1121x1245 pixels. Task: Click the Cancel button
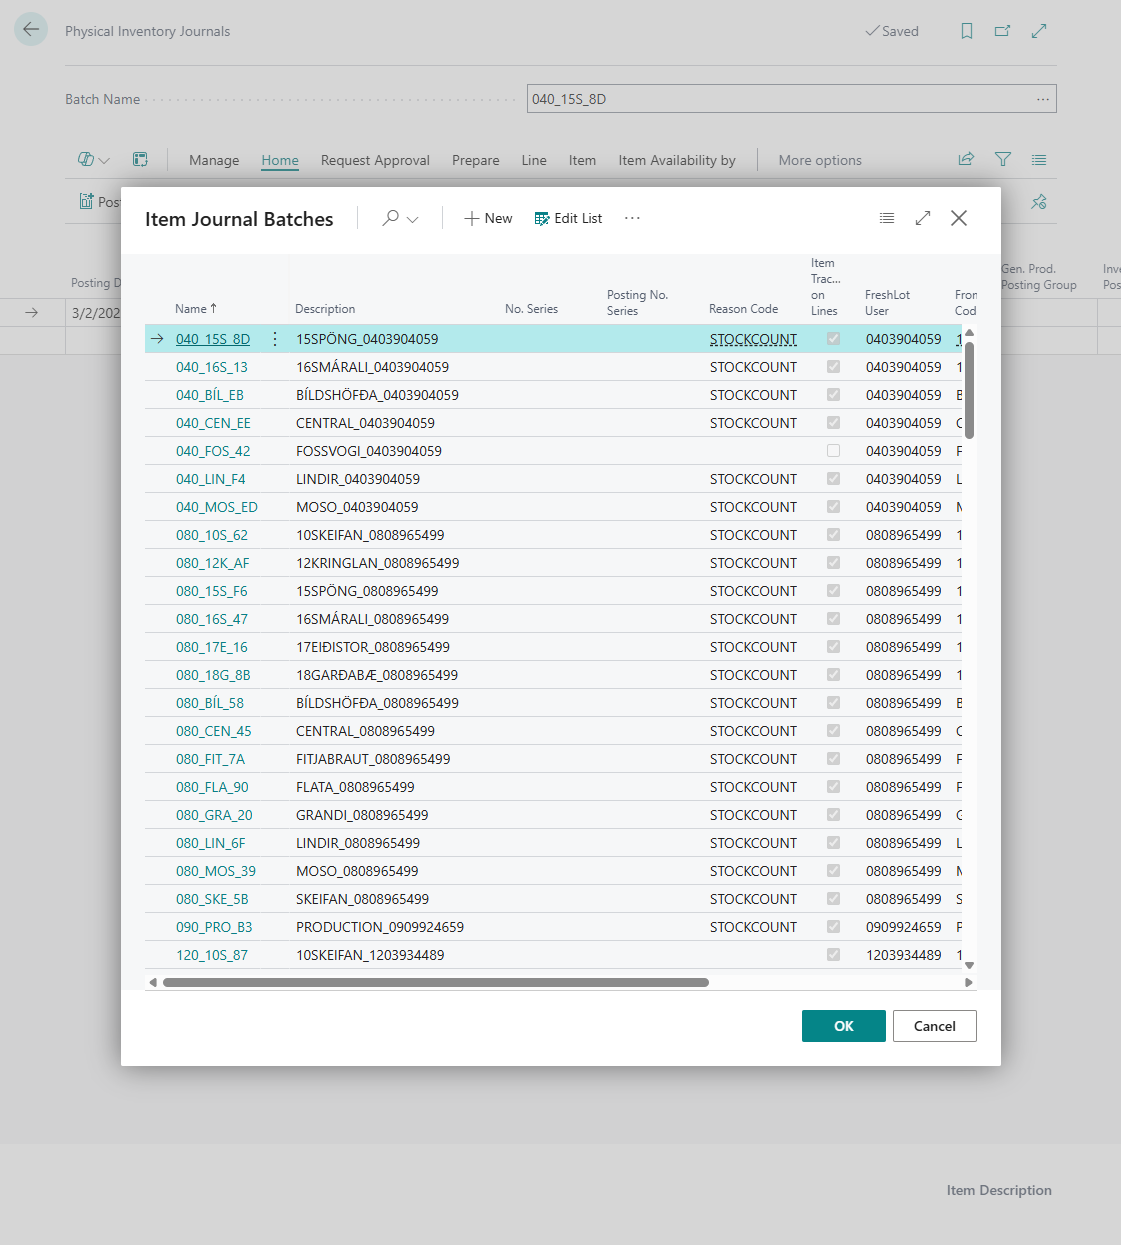point(935,1026)
